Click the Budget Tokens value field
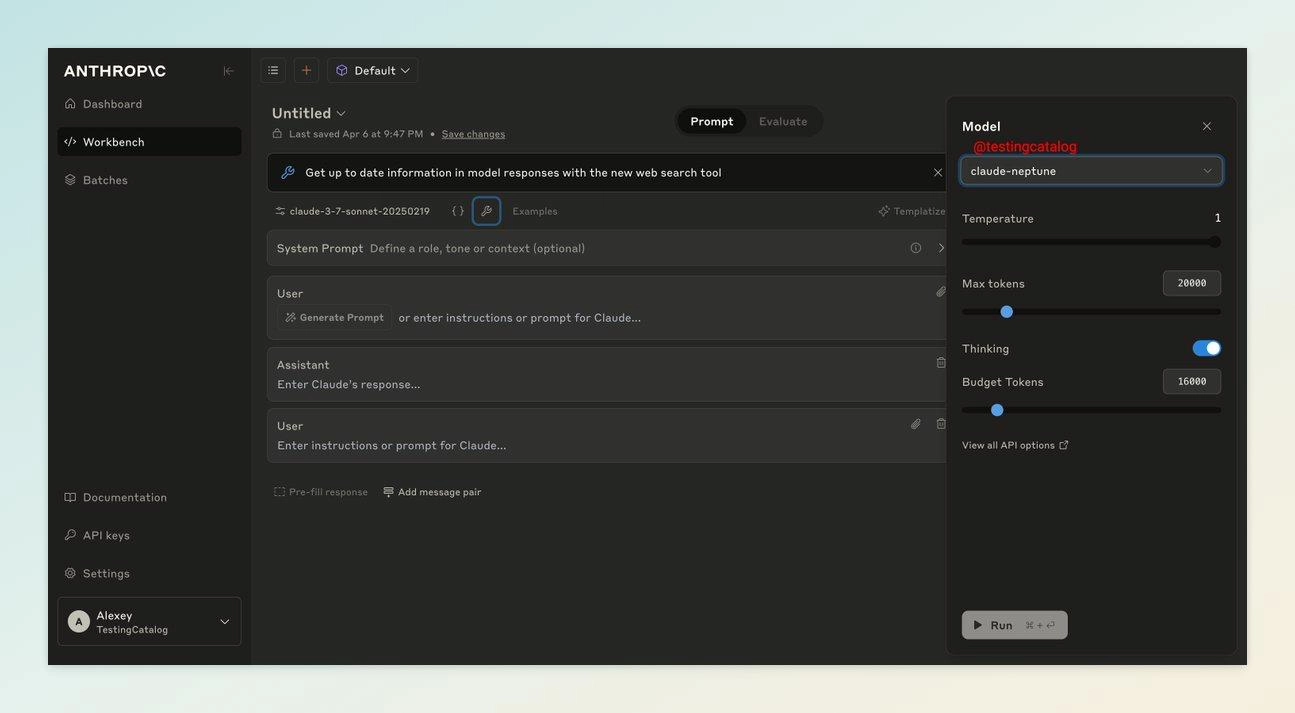 (1192, 381)
